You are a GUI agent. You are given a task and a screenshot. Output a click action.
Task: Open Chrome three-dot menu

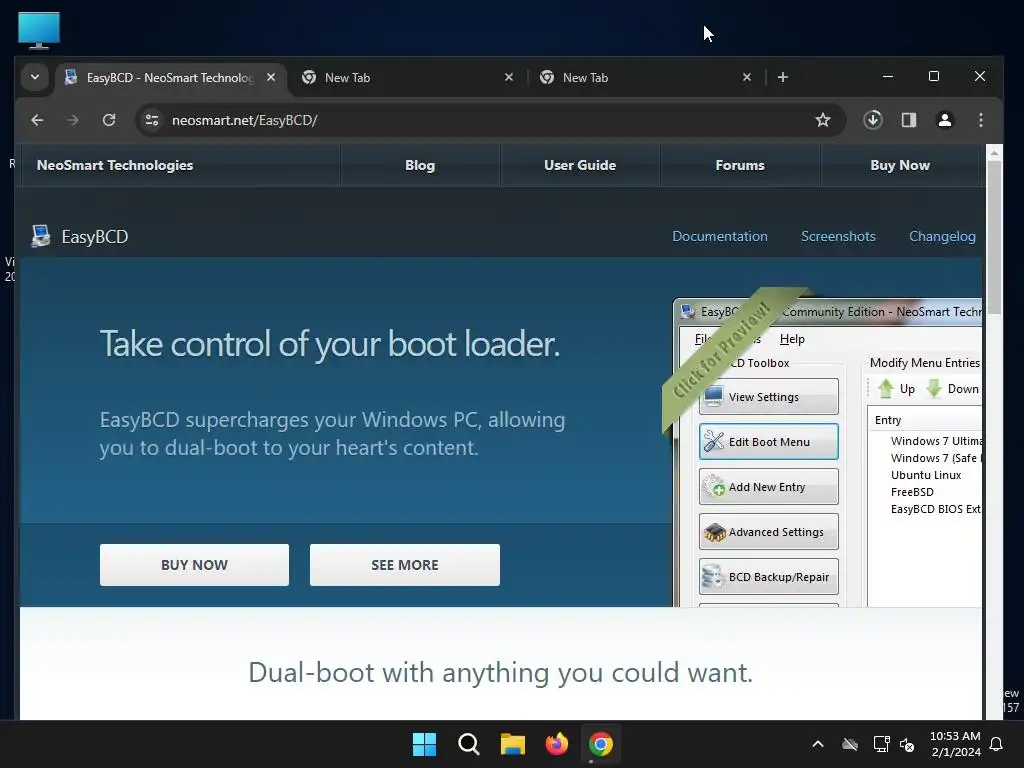tap(981, 120)
